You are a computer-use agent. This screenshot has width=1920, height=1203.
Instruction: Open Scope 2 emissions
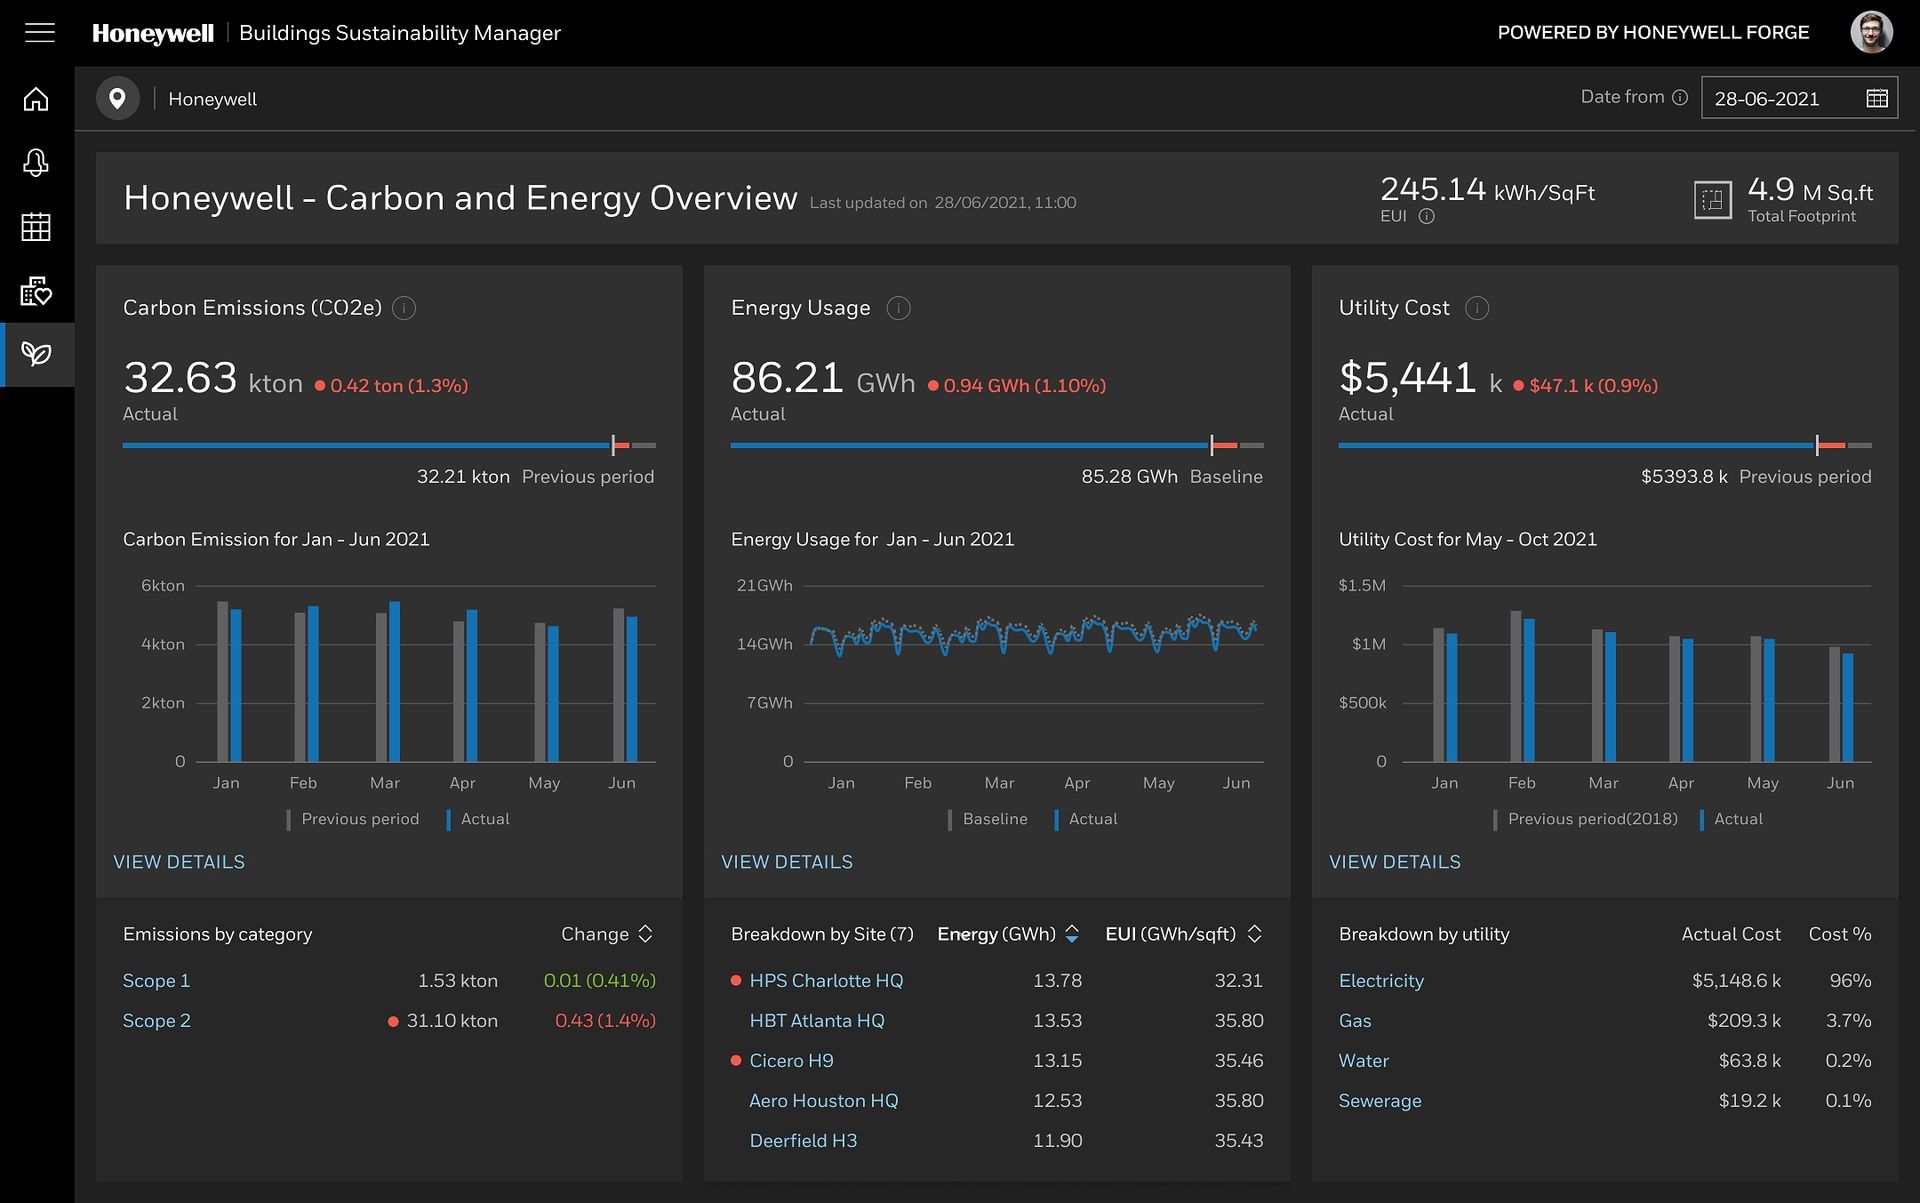(x=156, y=1021)
